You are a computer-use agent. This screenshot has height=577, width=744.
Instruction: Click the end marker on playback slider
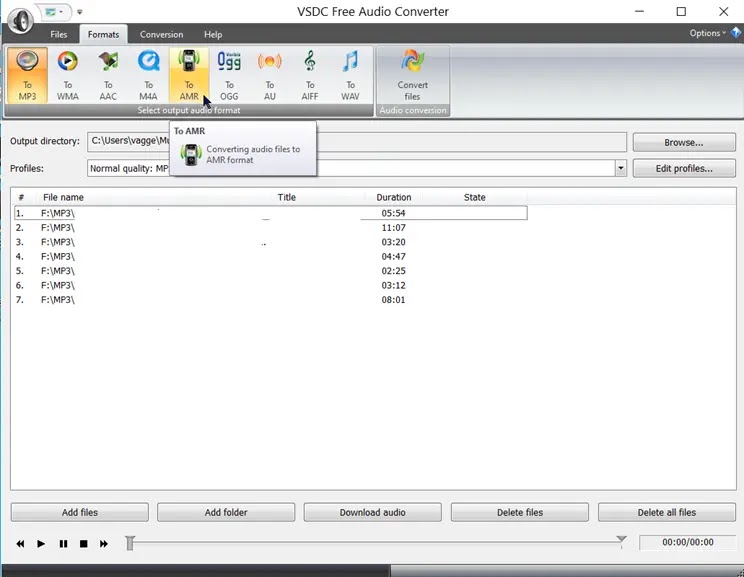(x=621, y=540)
